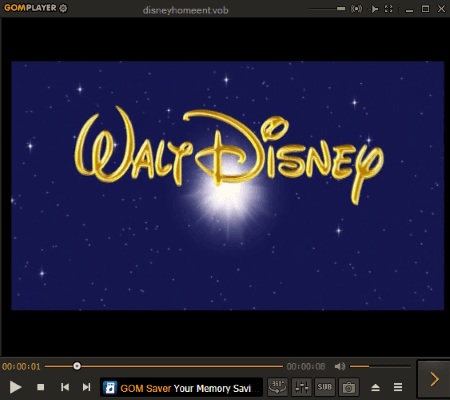The width and height of the screenshot is (450, 400).
Task: Skip to next file
Action: click(x=87, y=387)
